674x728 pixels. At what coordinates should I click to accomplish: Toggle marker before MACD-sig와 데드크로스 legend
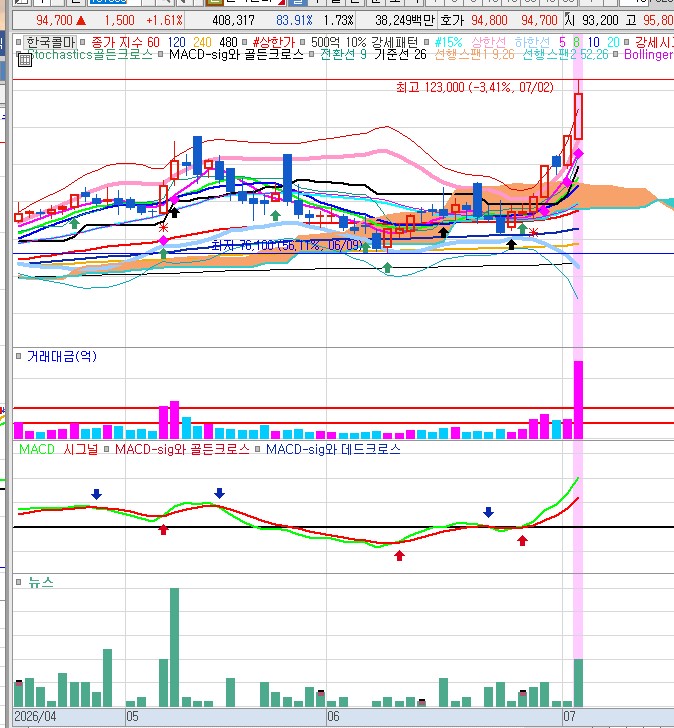(258, 449)
